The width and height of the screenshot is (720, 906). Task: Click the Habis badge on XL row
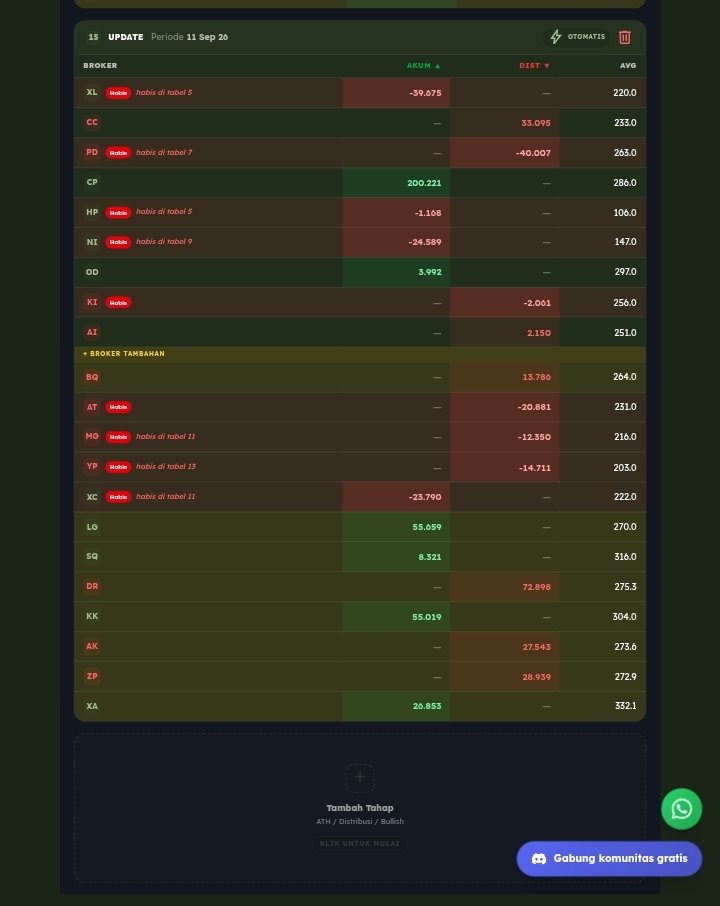point(118,93)
